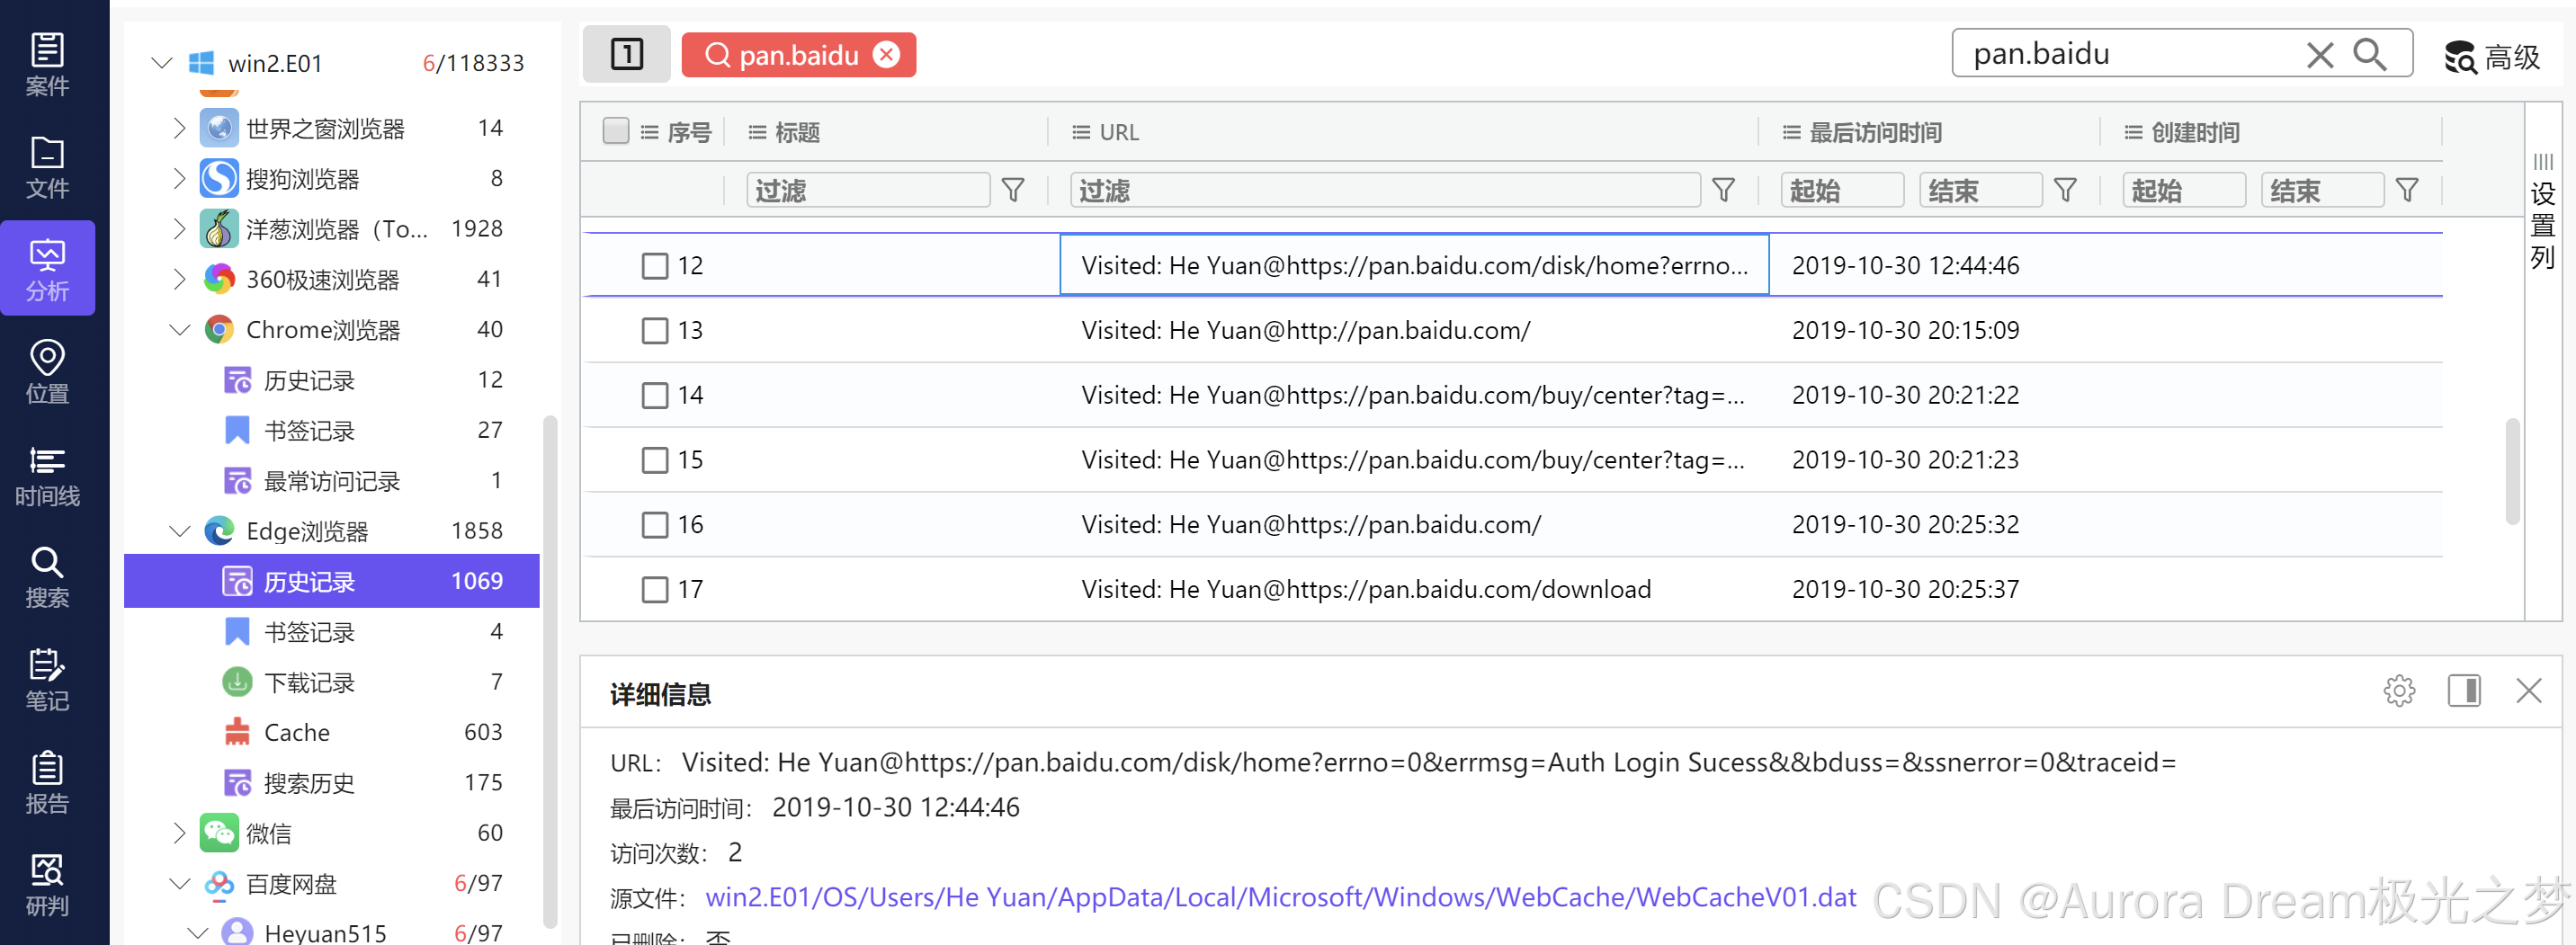Click the numbered view toggle button

[627, 54]
